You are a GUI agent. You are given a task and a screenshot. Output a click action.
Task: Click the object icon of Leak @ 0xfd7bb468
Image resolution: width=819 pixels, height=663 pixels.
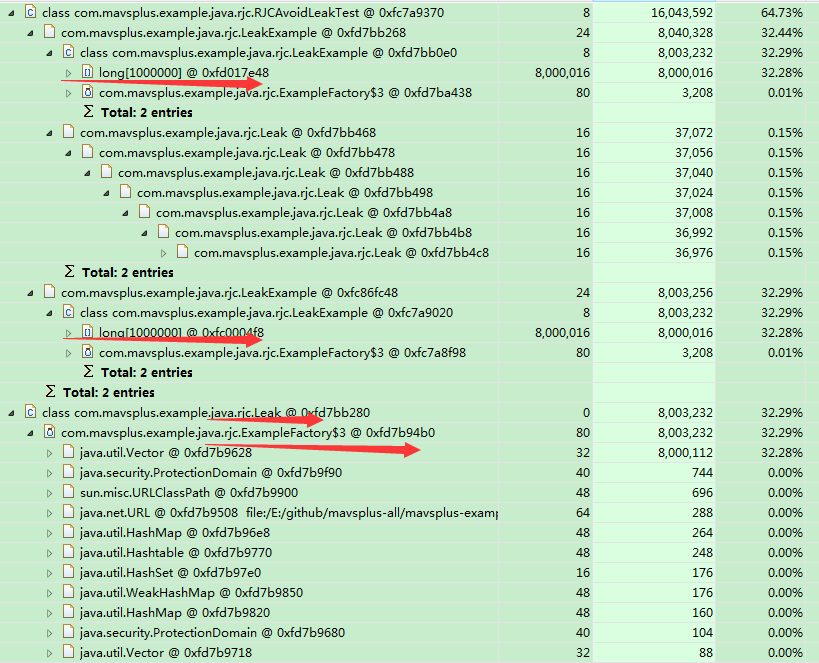68,132
